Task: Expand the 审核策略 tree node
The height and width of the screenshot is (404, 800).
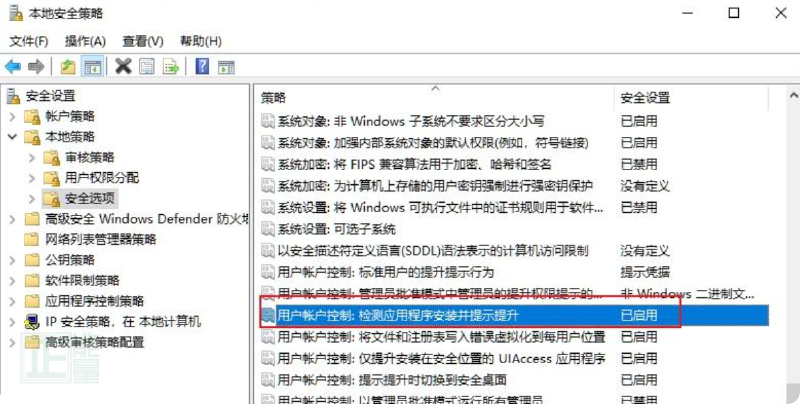Action: click(32, 158)
